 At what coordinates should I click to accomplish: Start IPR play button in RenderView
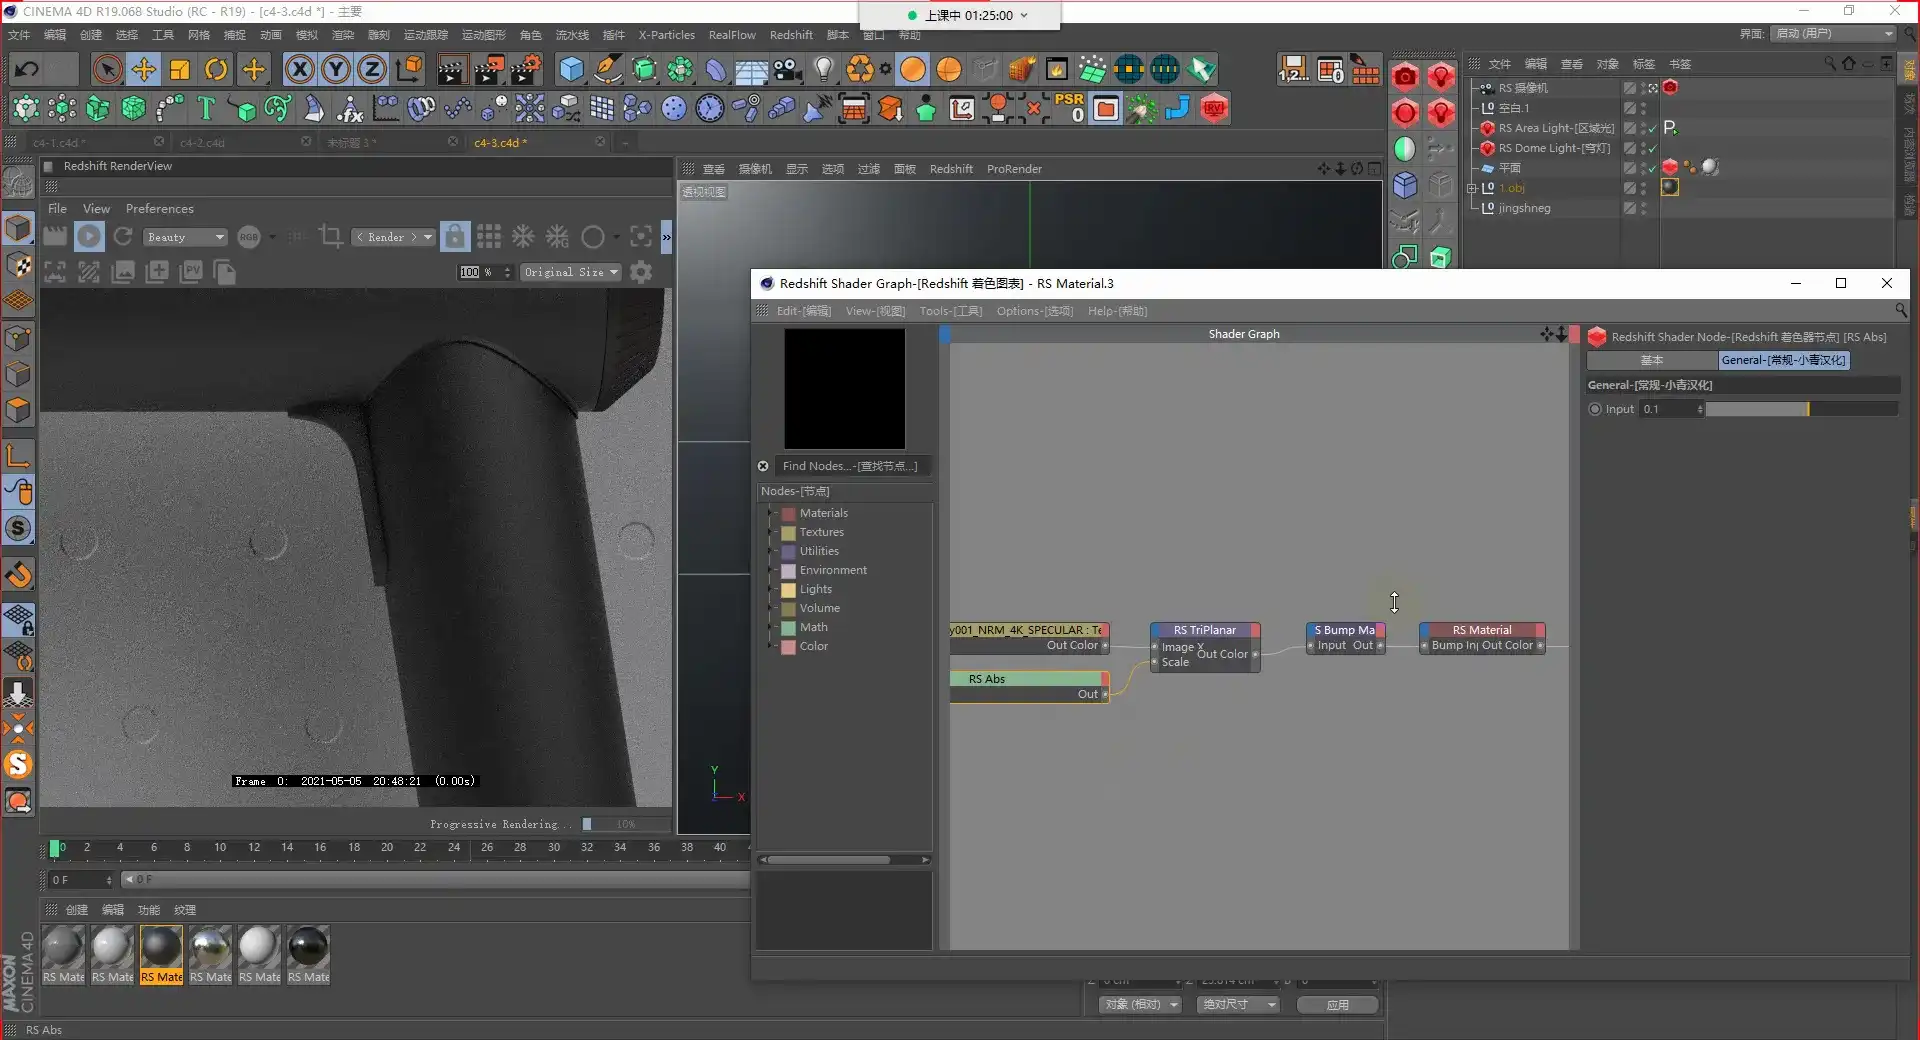pyautogui.click(x=89, y=237)
